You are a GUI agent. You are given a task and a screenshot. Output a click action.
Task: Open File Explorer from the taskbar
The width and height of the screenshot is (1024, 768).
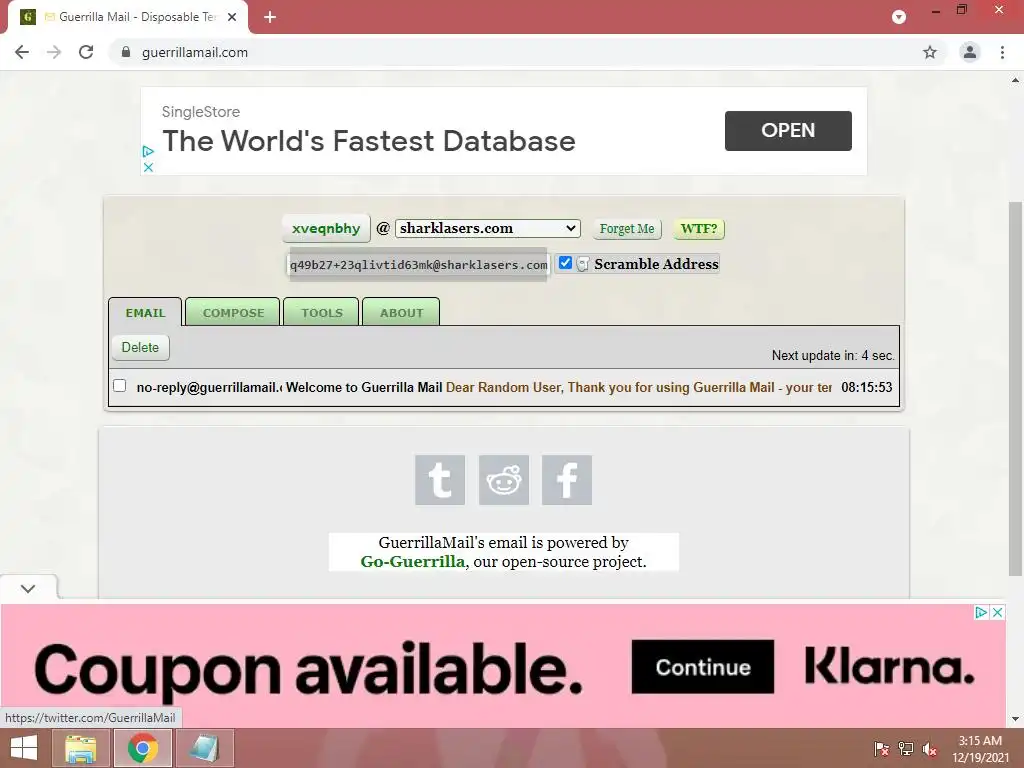[x=81, y=748]
